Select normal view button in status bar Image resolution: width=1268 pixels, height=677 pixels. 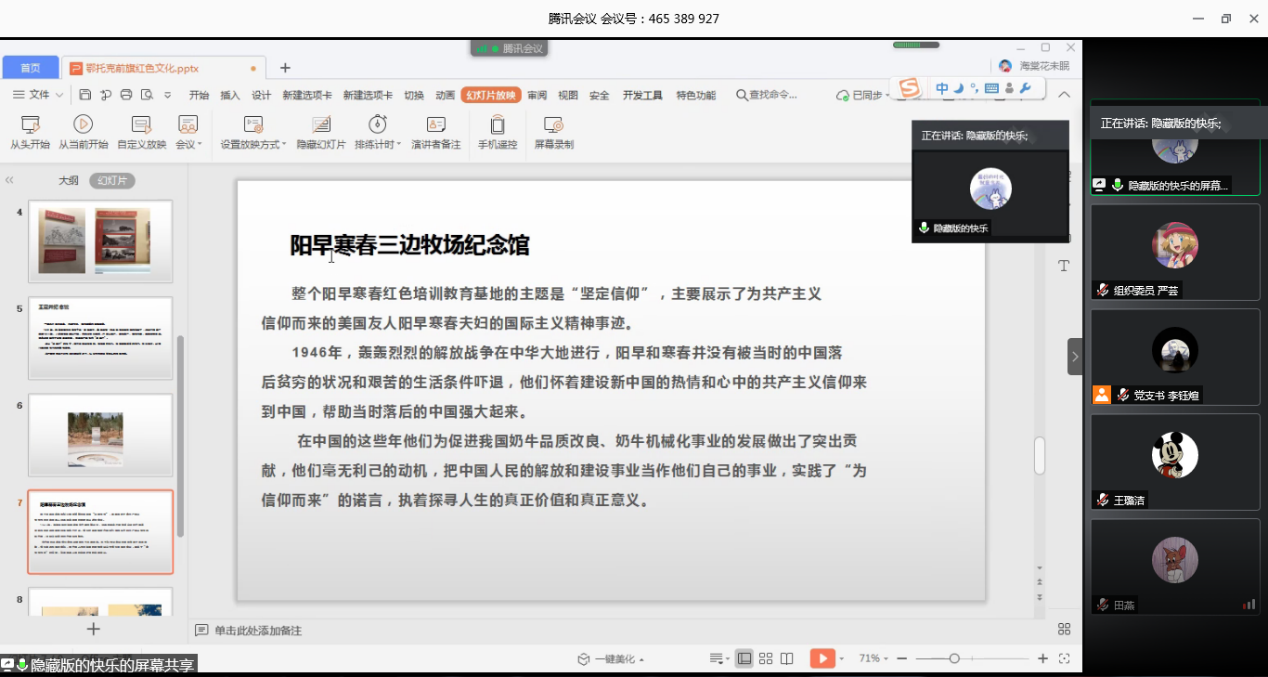(744, 658)
